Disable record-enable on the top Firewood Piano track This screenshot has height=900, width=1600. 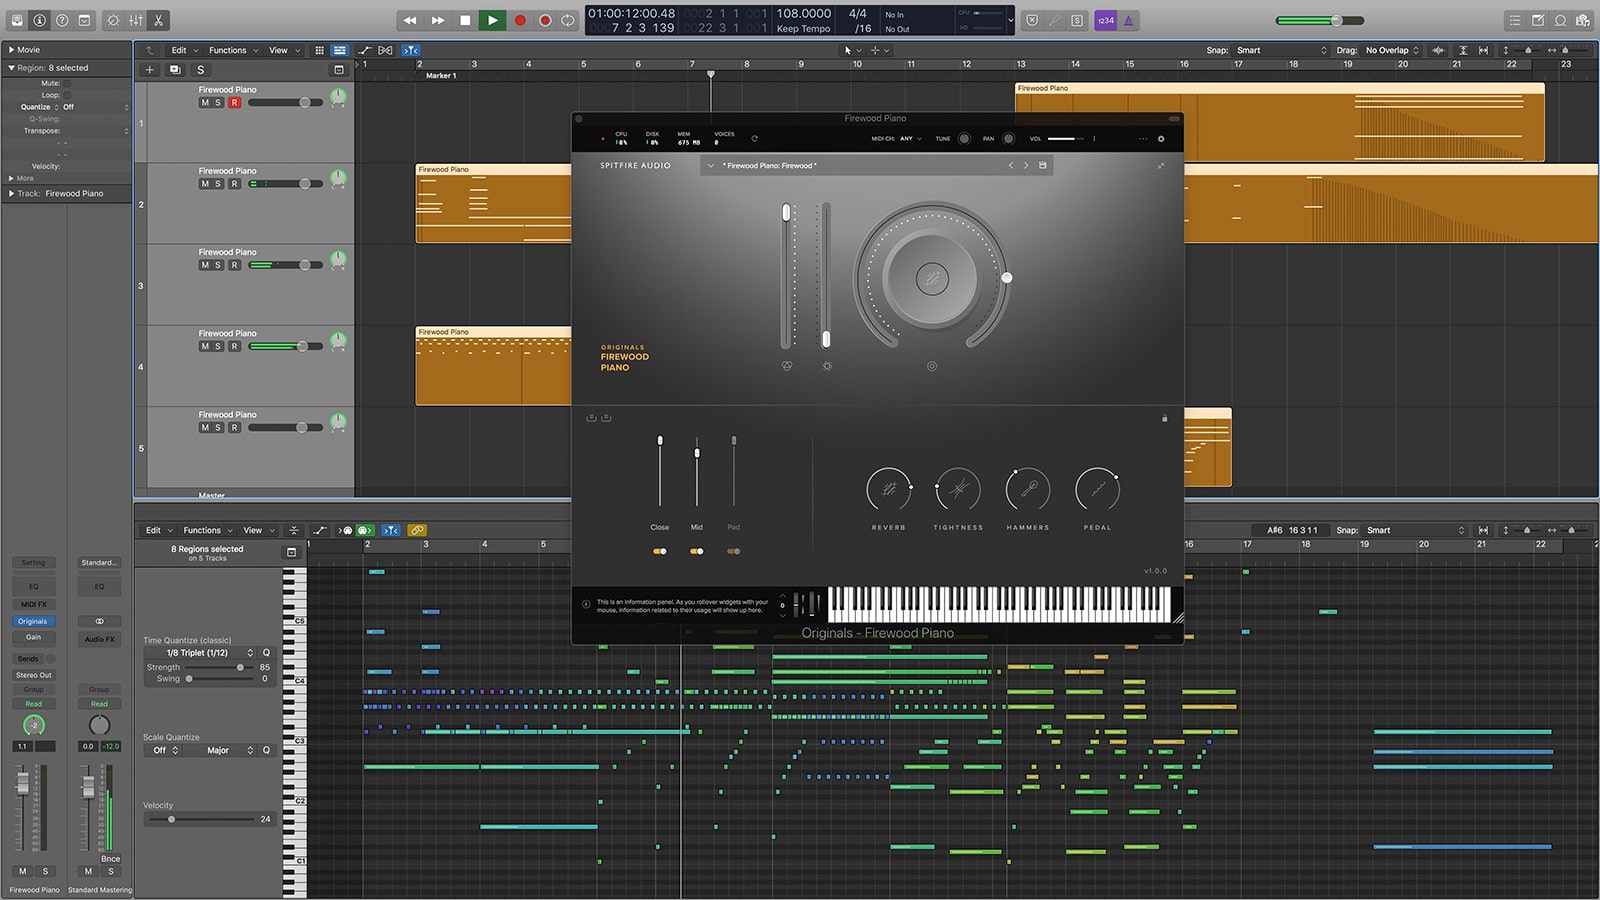pos(234,102)
